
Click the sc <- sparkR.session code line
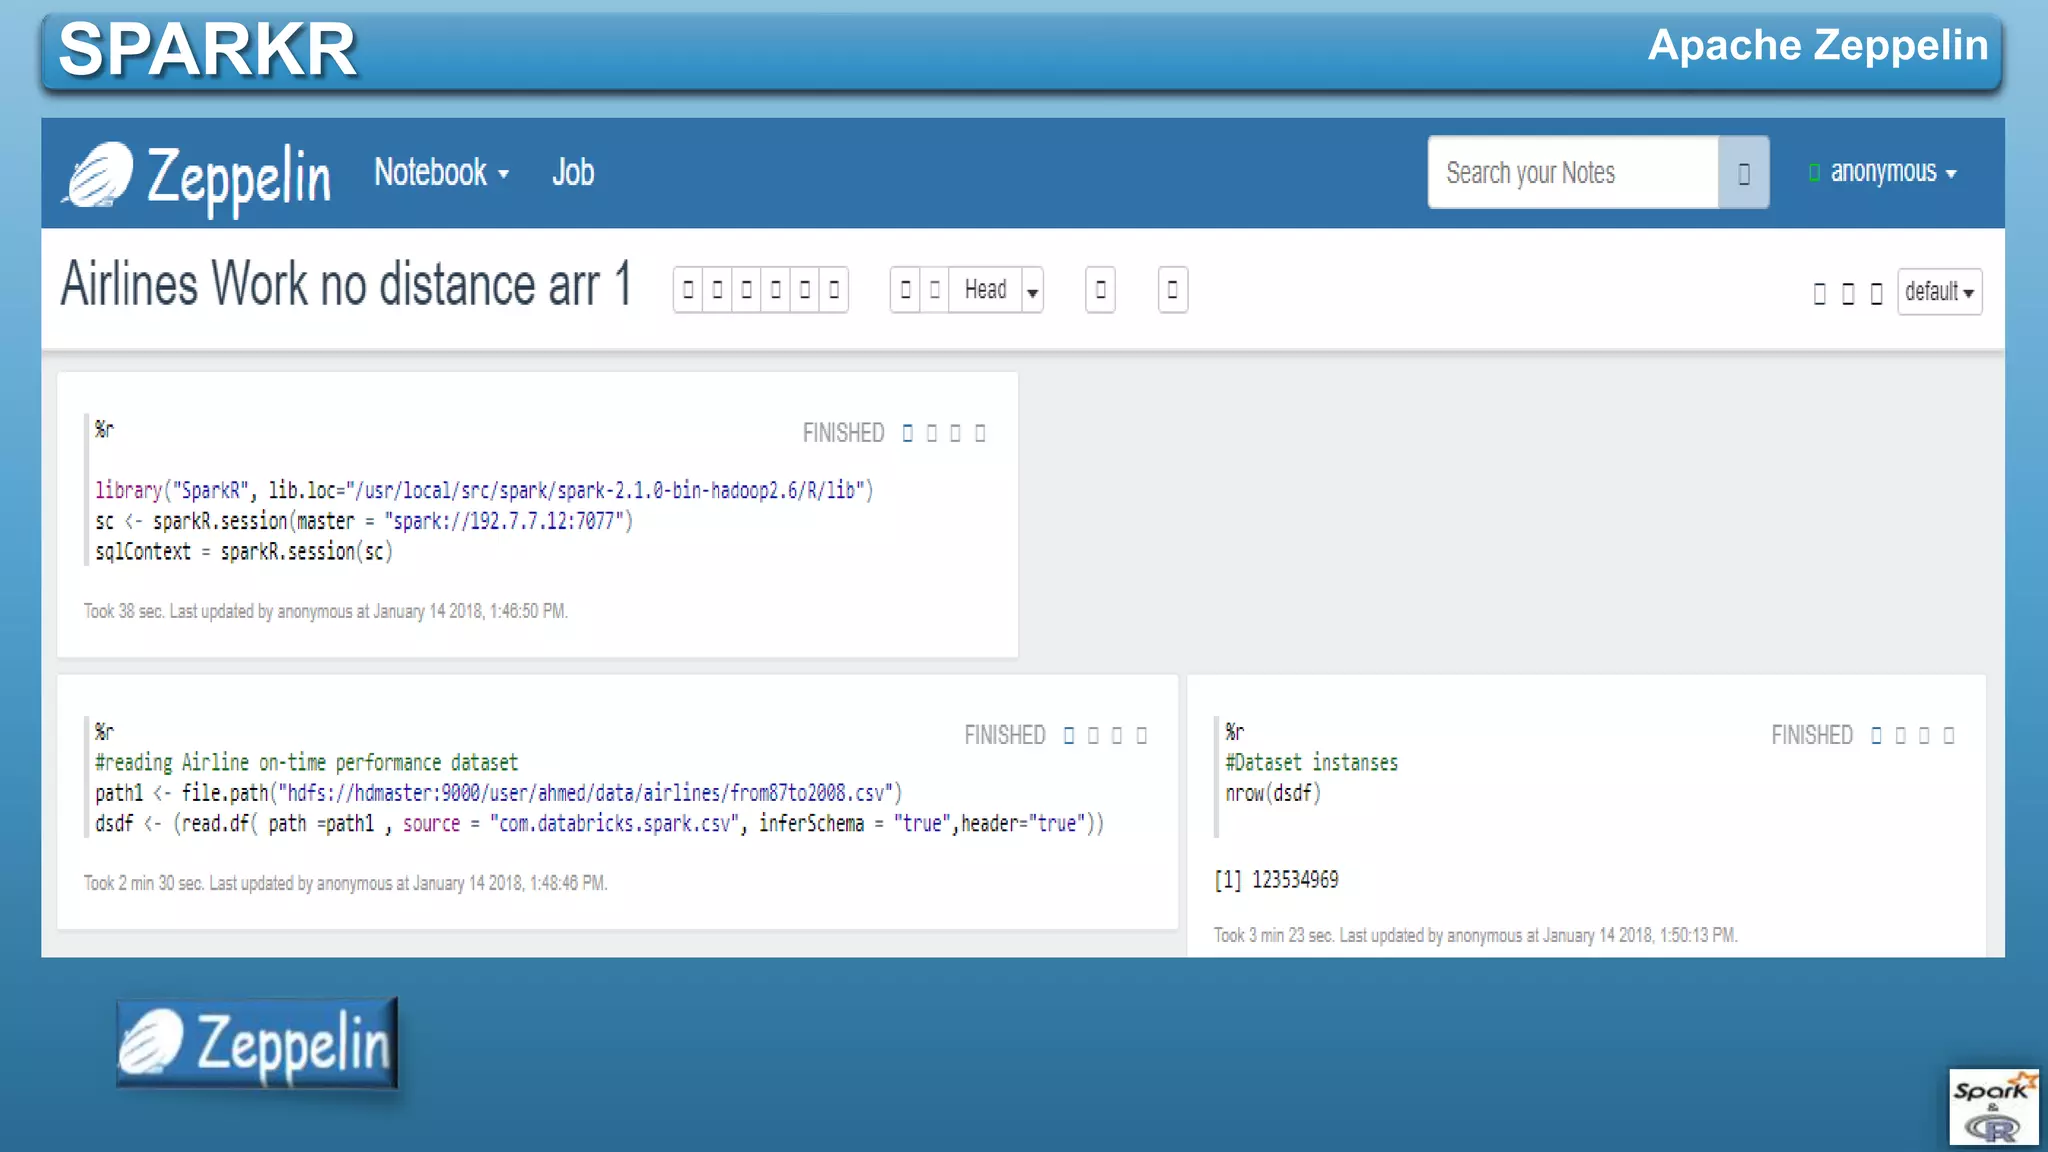pyautogui.click(x=364, y=521)
